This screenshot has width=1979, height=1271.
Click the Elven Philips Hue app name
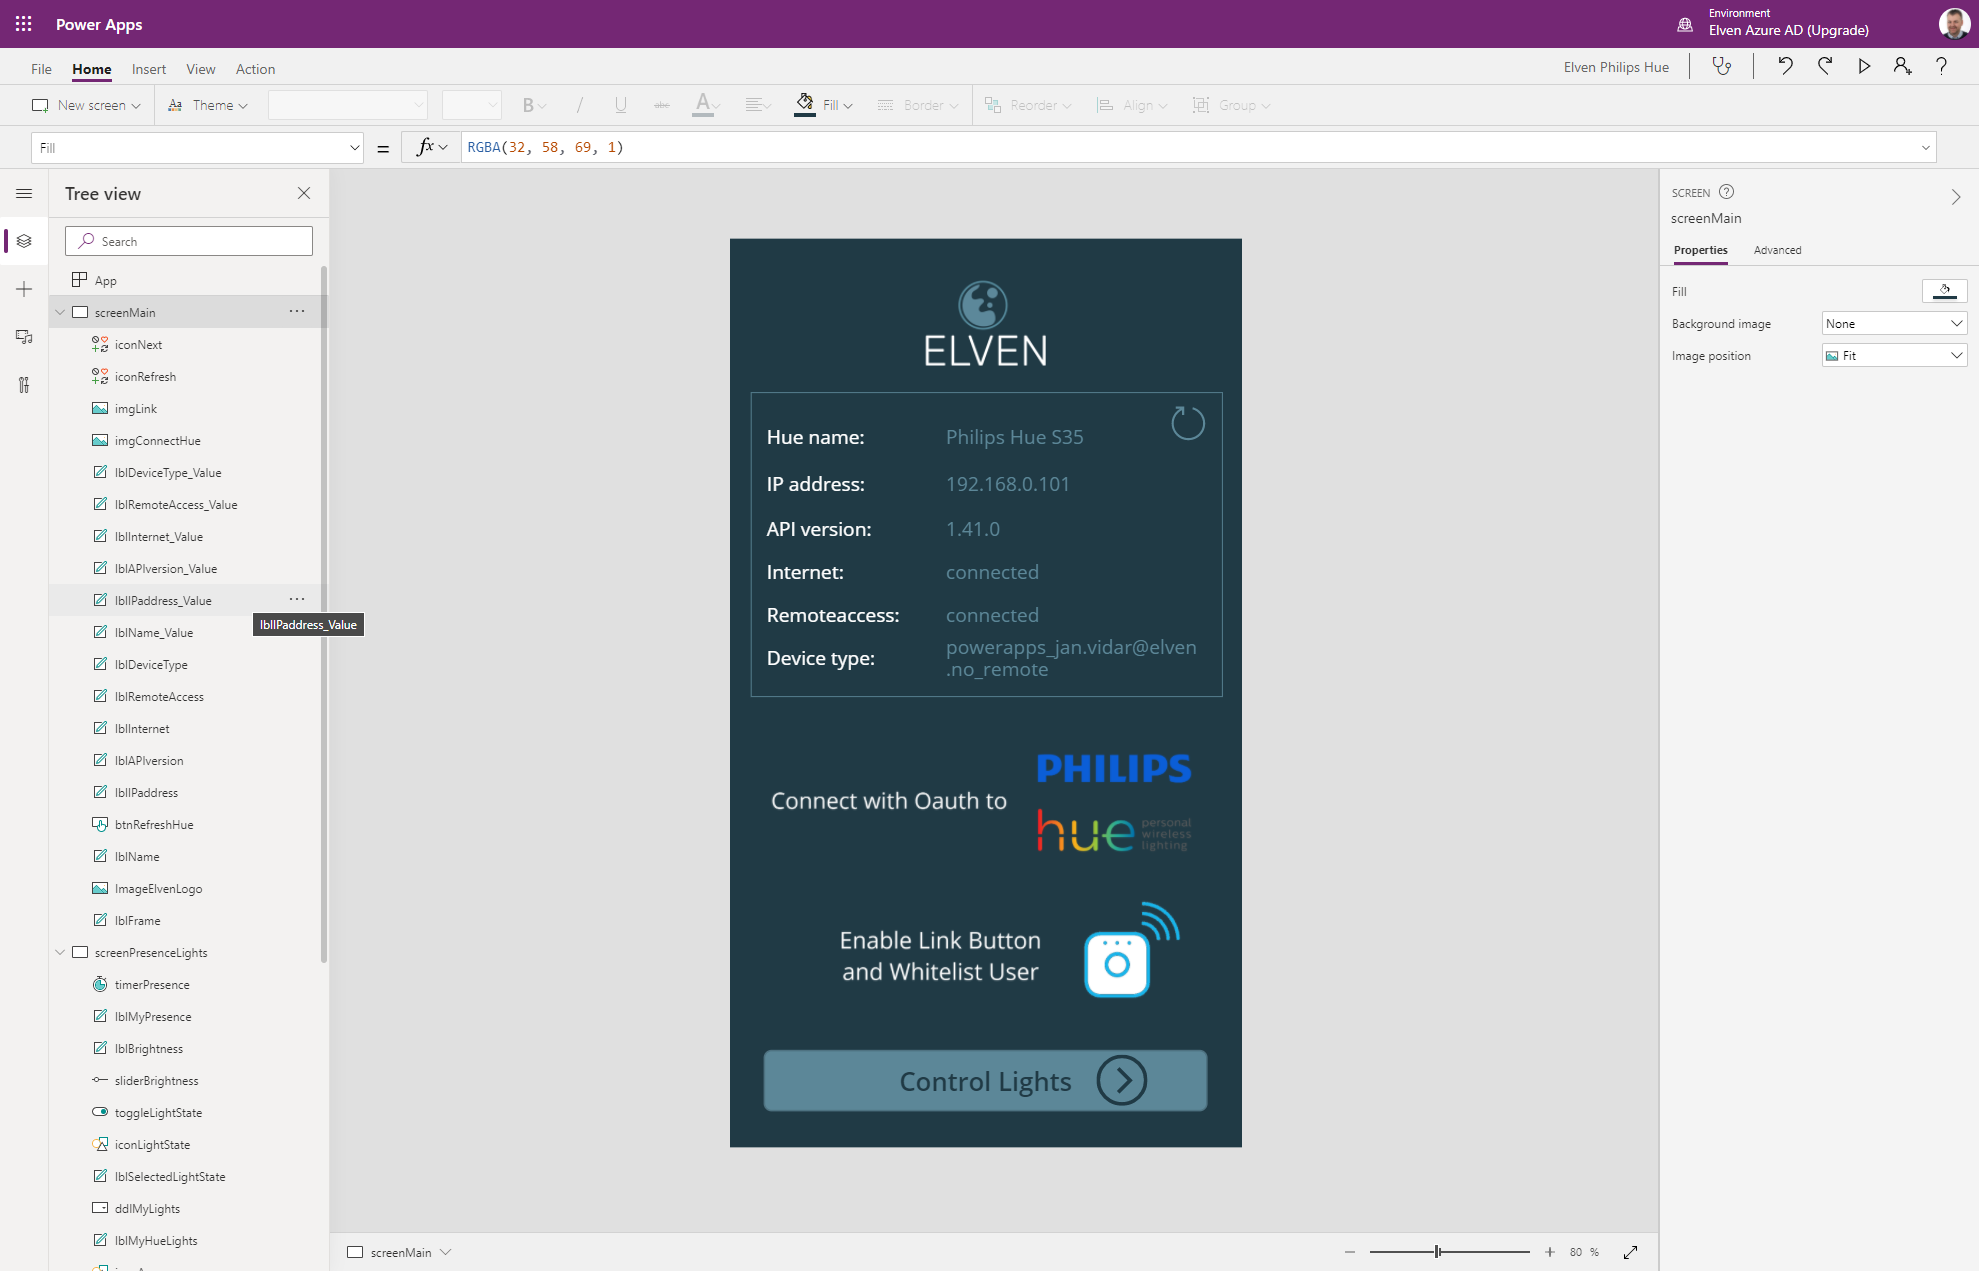pyautogui.click(x=1616, y=67)
